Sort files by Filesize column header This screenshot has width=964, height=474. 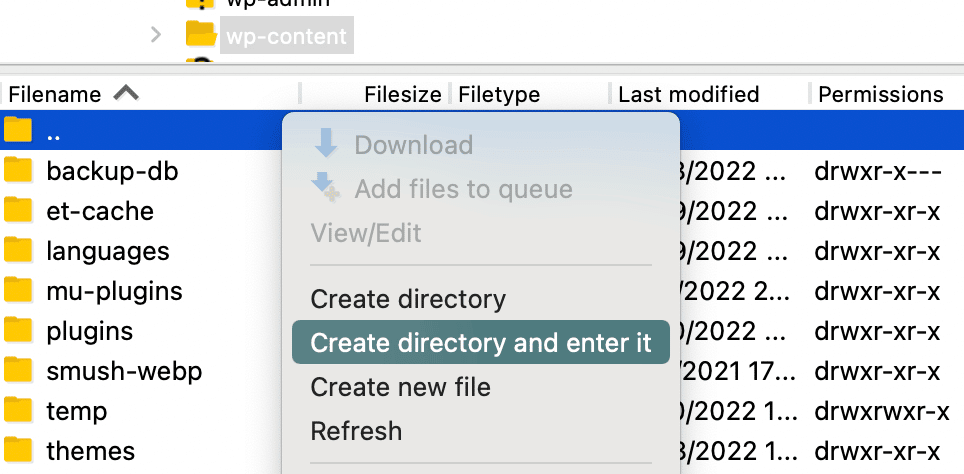tap(402, 95)
